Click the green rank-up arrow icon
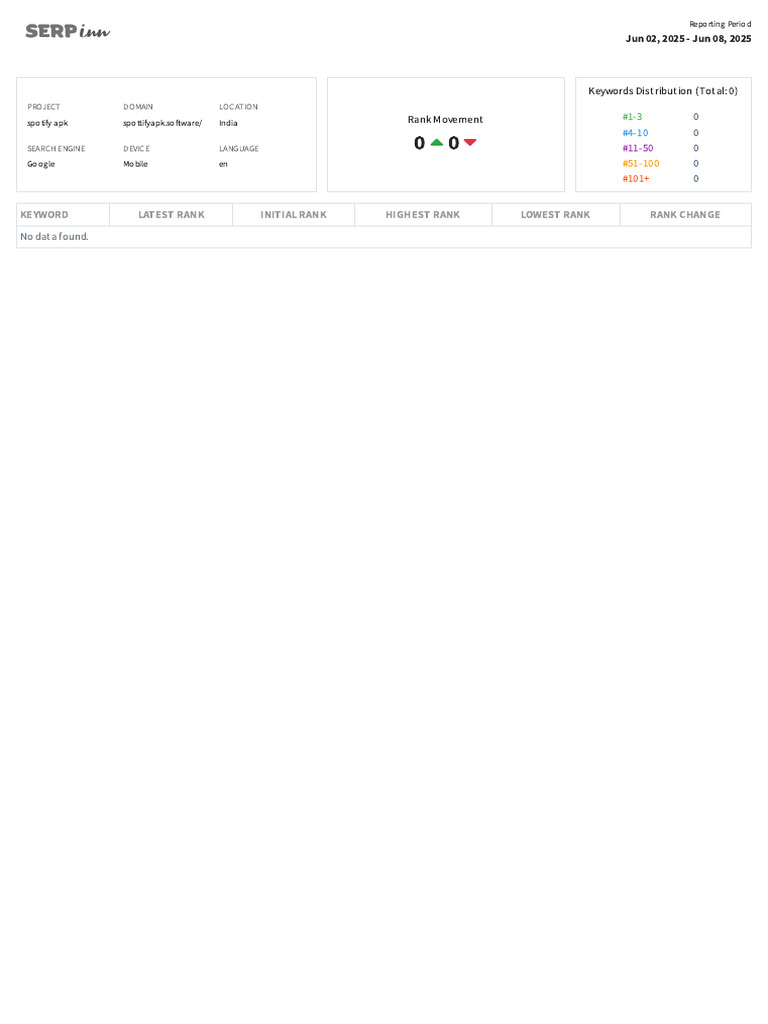 pyautogui.click(x=437, y=142)
